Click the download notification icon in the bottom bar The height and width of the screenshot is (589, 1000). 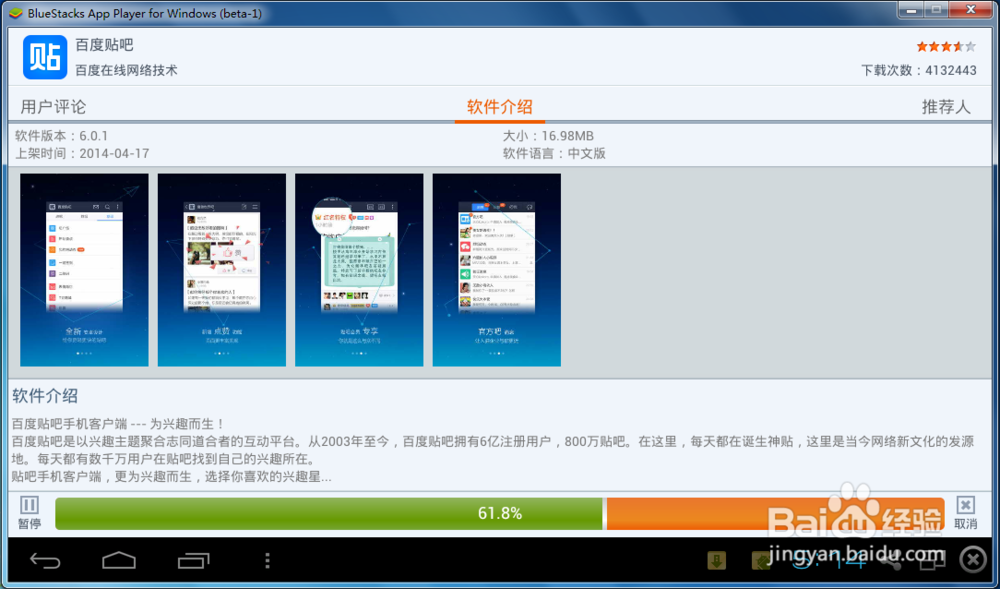coord(717,560)
